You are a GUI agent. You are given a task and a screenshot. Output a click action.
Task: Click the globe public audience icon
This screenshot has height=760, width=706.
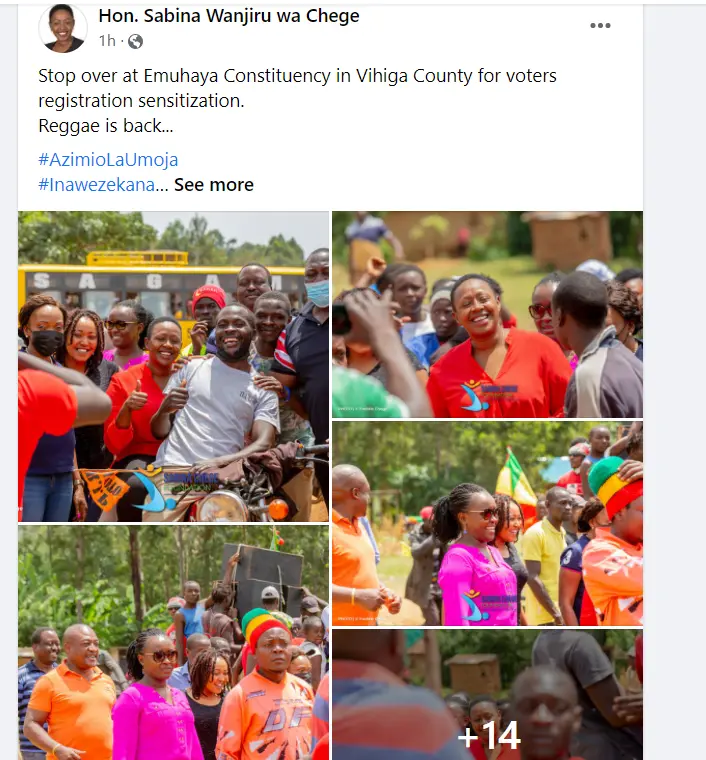click(135, 42)
